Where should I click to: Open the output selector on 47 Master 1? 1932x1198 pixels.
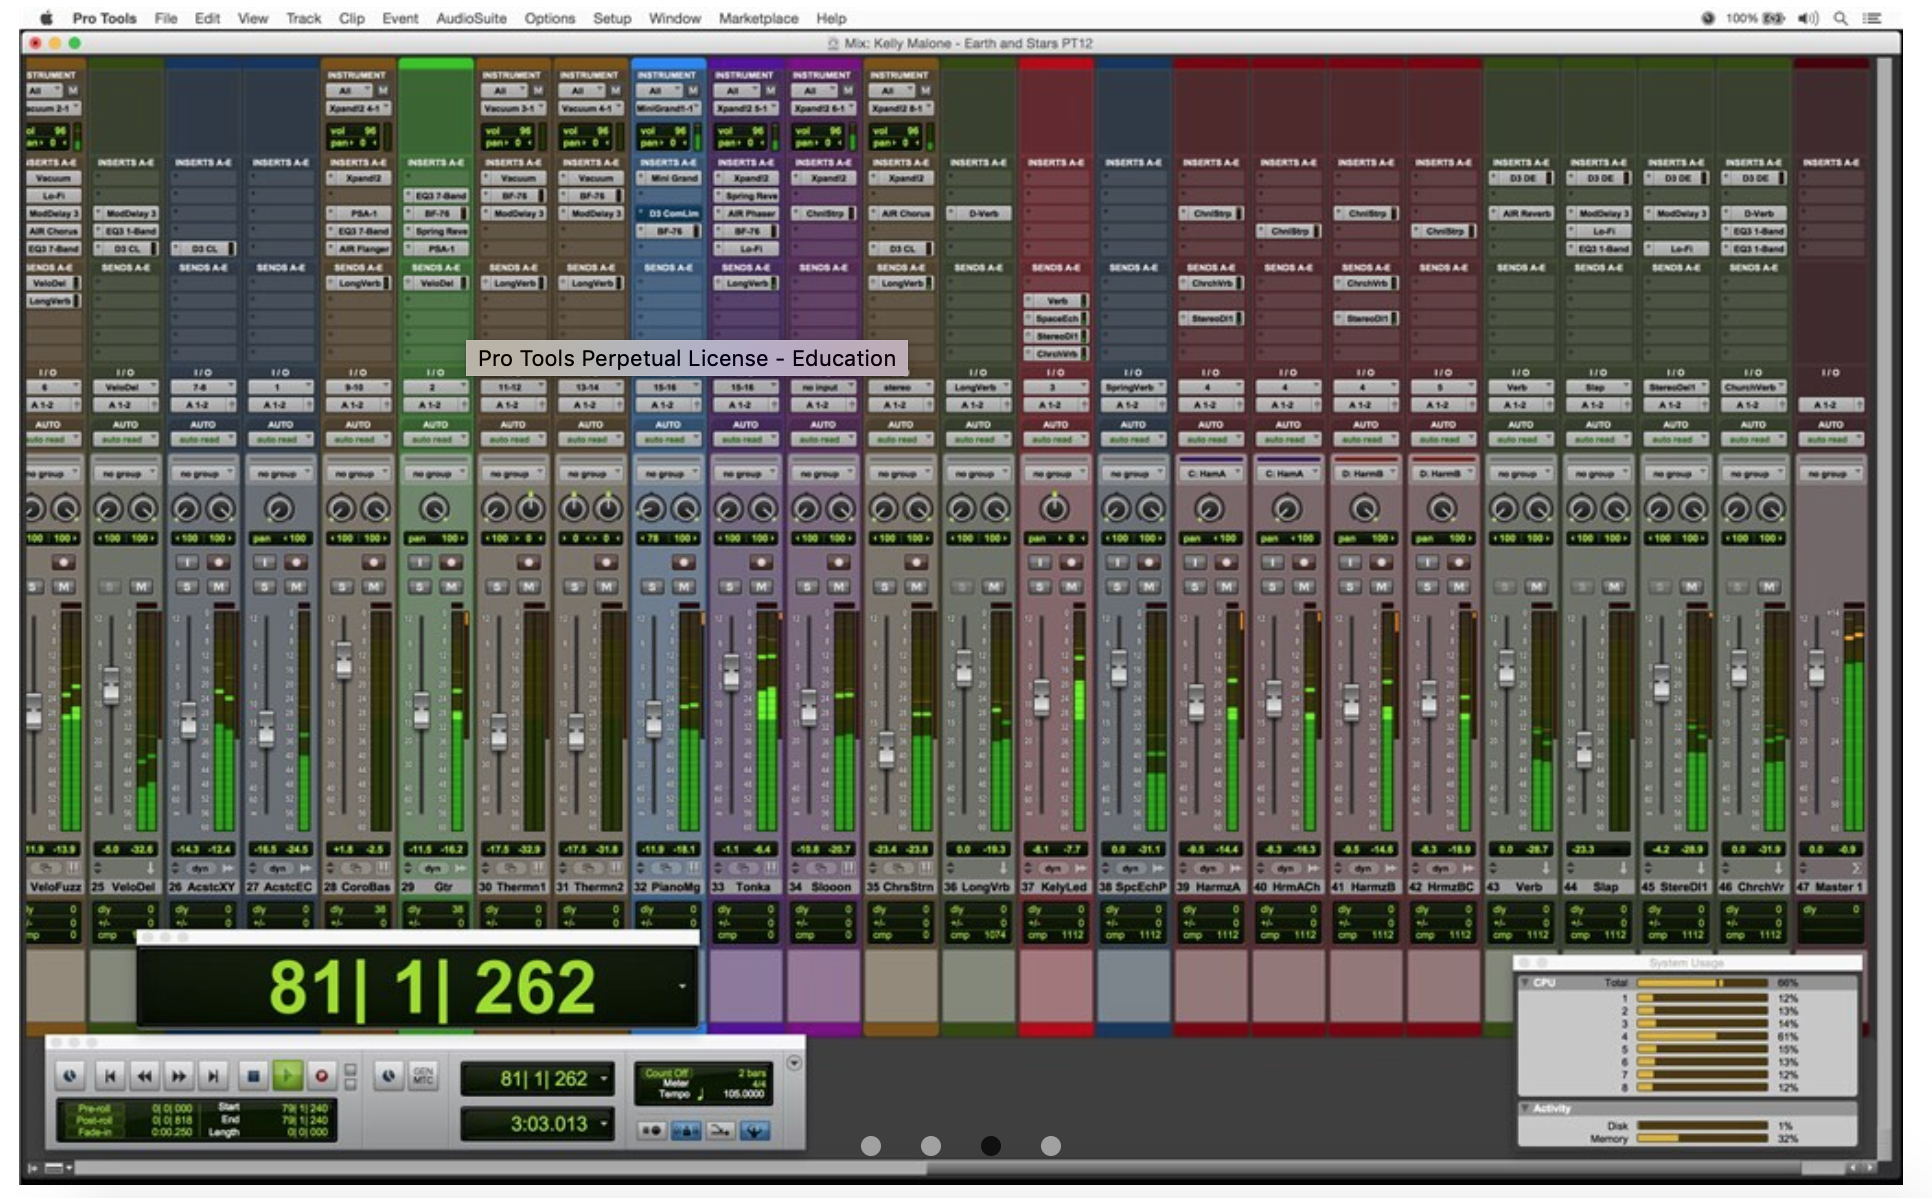1830,405
